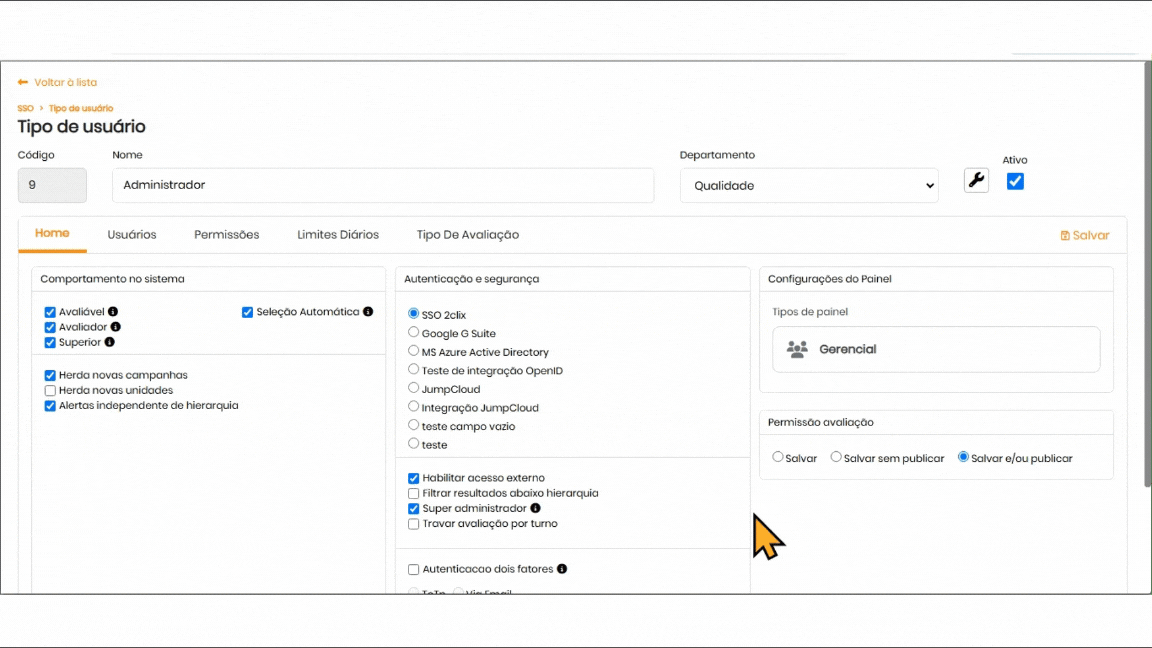Click info icon next to Superior

[x=110, y=342]
